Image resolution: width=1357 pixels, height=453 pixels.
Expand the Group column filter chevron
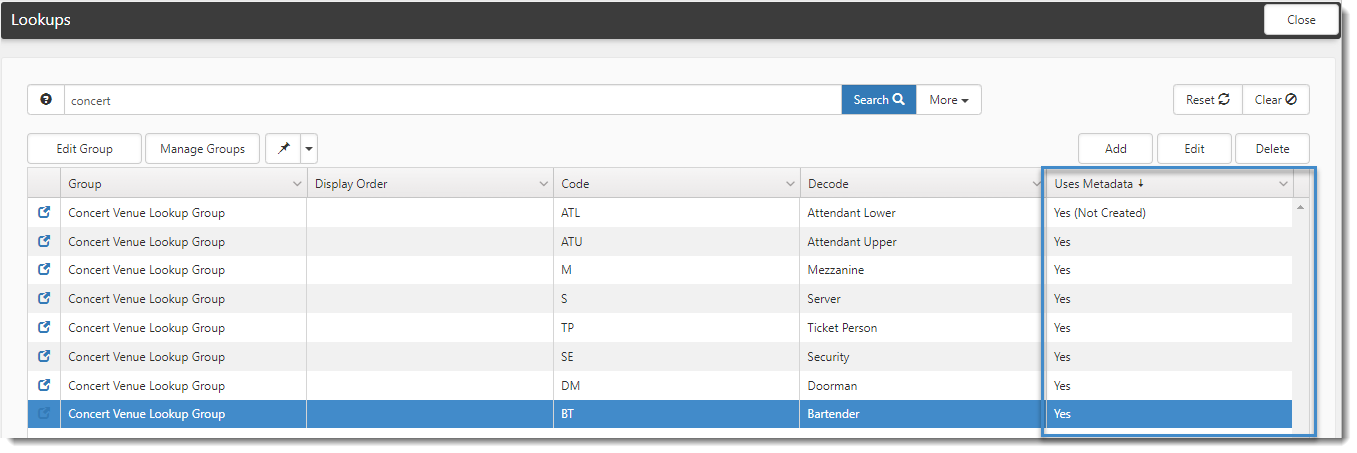click(x=297, y=184)
